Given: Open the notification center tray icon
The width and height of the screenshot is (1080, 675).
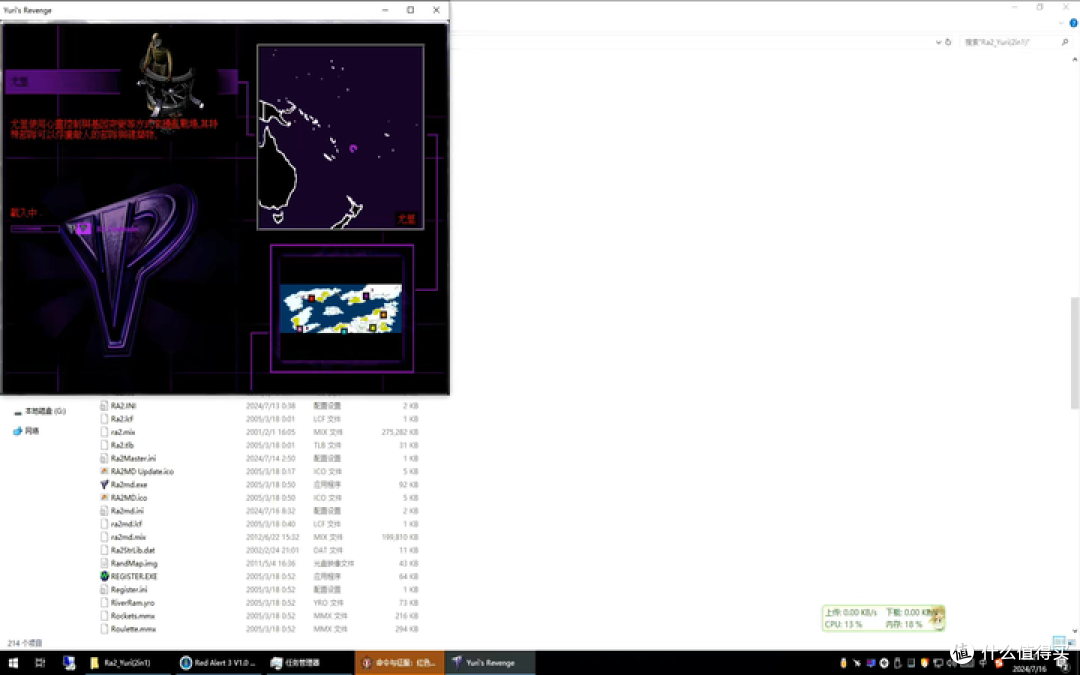Looking at the screenshot, I should pos(1065,664).
